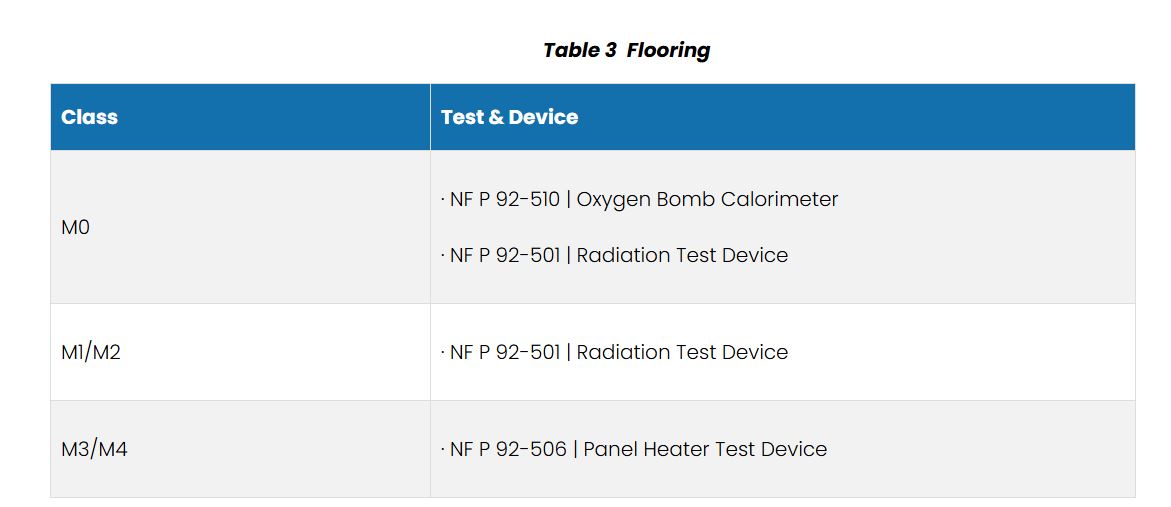
Task: Click "Table 3" in the title
Action: (x=580, y=50)
